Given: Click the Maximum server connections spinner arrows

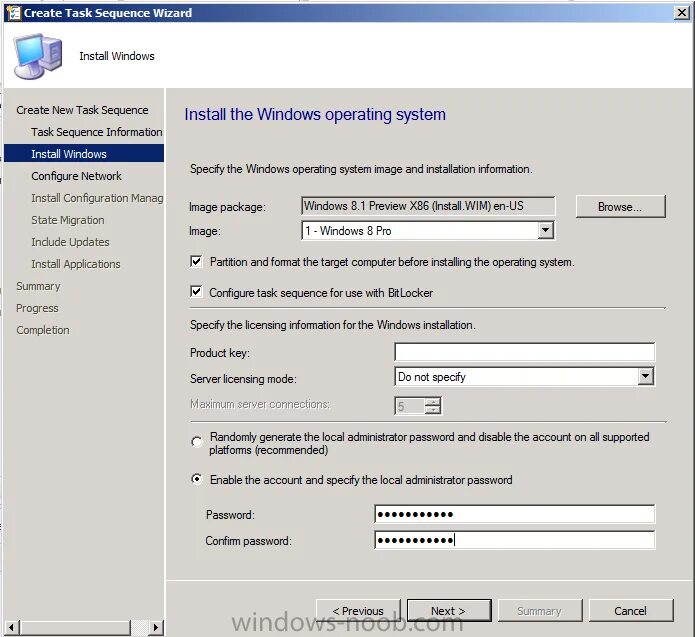Looking at the screenshot, I should pyautogui.click(x=433, y=406).
